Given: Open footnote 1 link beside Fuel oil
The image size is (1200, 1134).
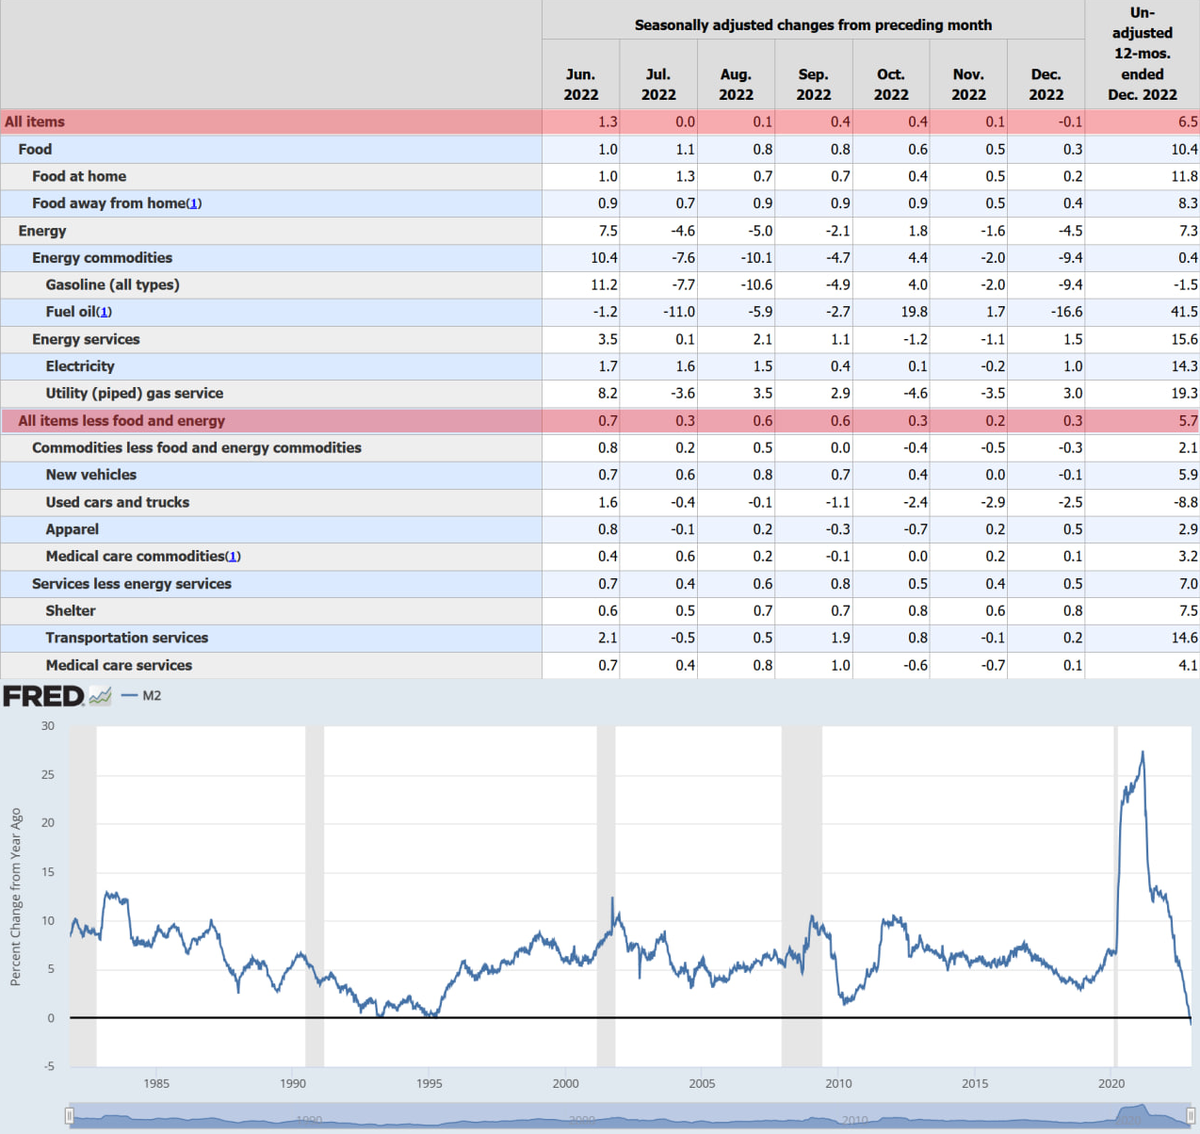Looking at the screenshot, I should [x=105, y=312].
